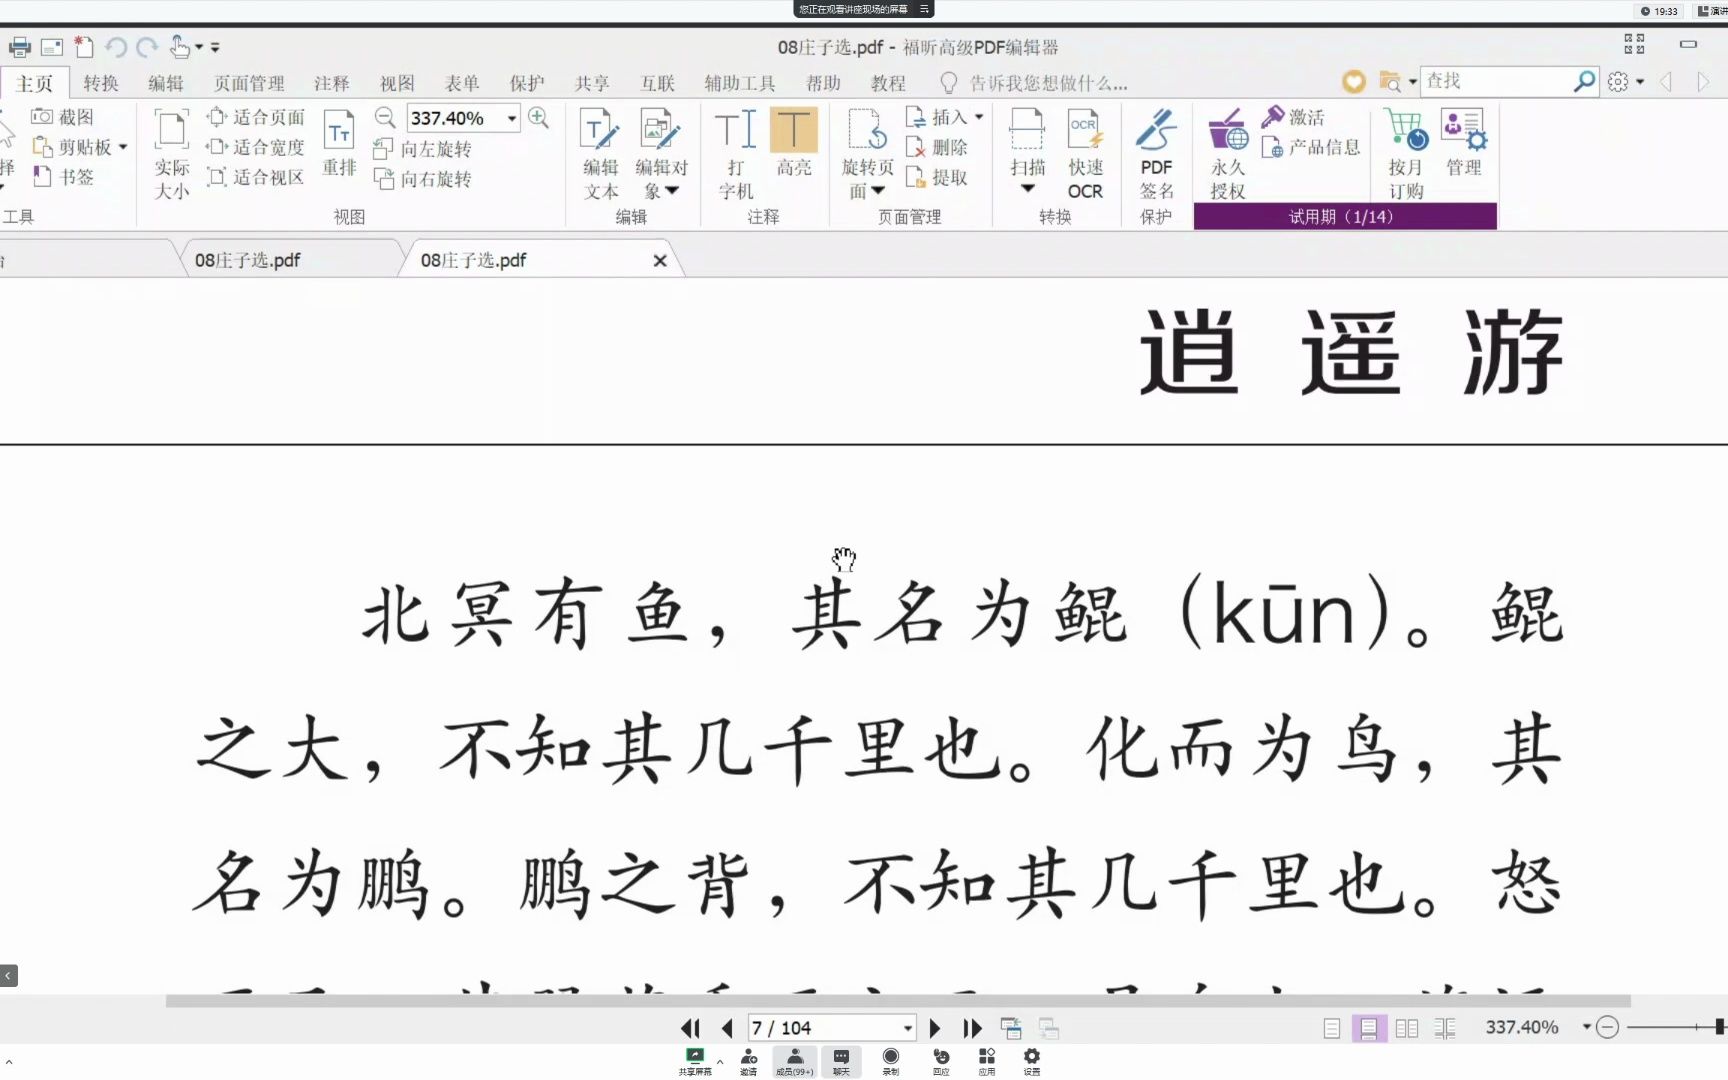This screenshot has height=1080, width=1728.
Task: Open the Comment (注释) ribbon tab
Action: pyautogui.click(x=331, y=83)
